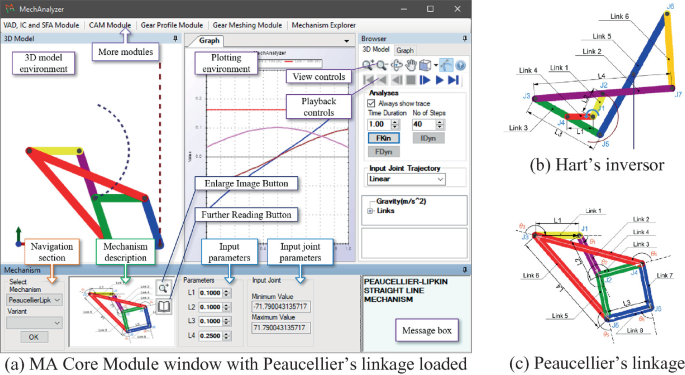The image size is (685, 375).
Task: Open the Gear Meshing Module menu
Action: pos(247,25)
